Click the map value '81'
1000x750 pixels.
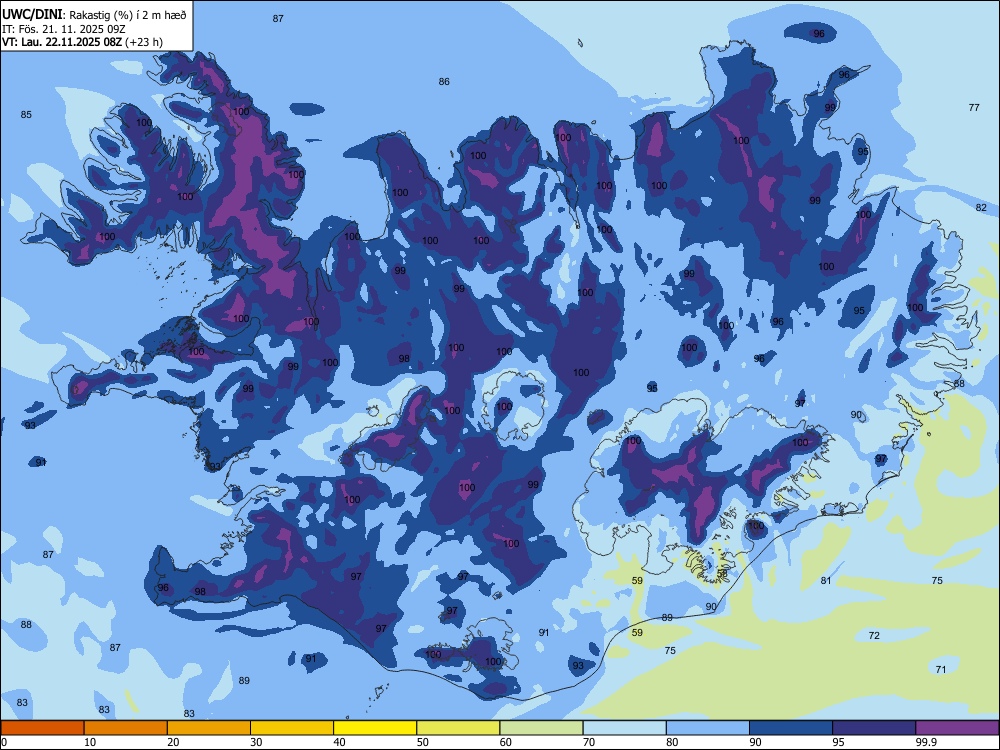[826, 580]
